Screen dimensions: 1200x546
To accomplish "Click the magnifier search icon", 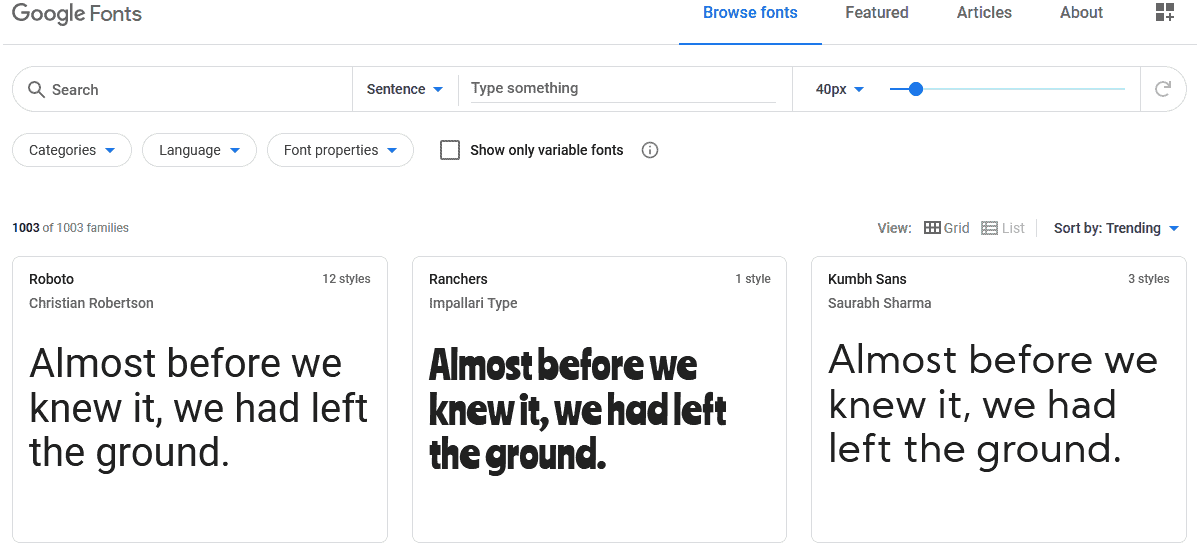I will pyautogui.click(x=36, y=90).
